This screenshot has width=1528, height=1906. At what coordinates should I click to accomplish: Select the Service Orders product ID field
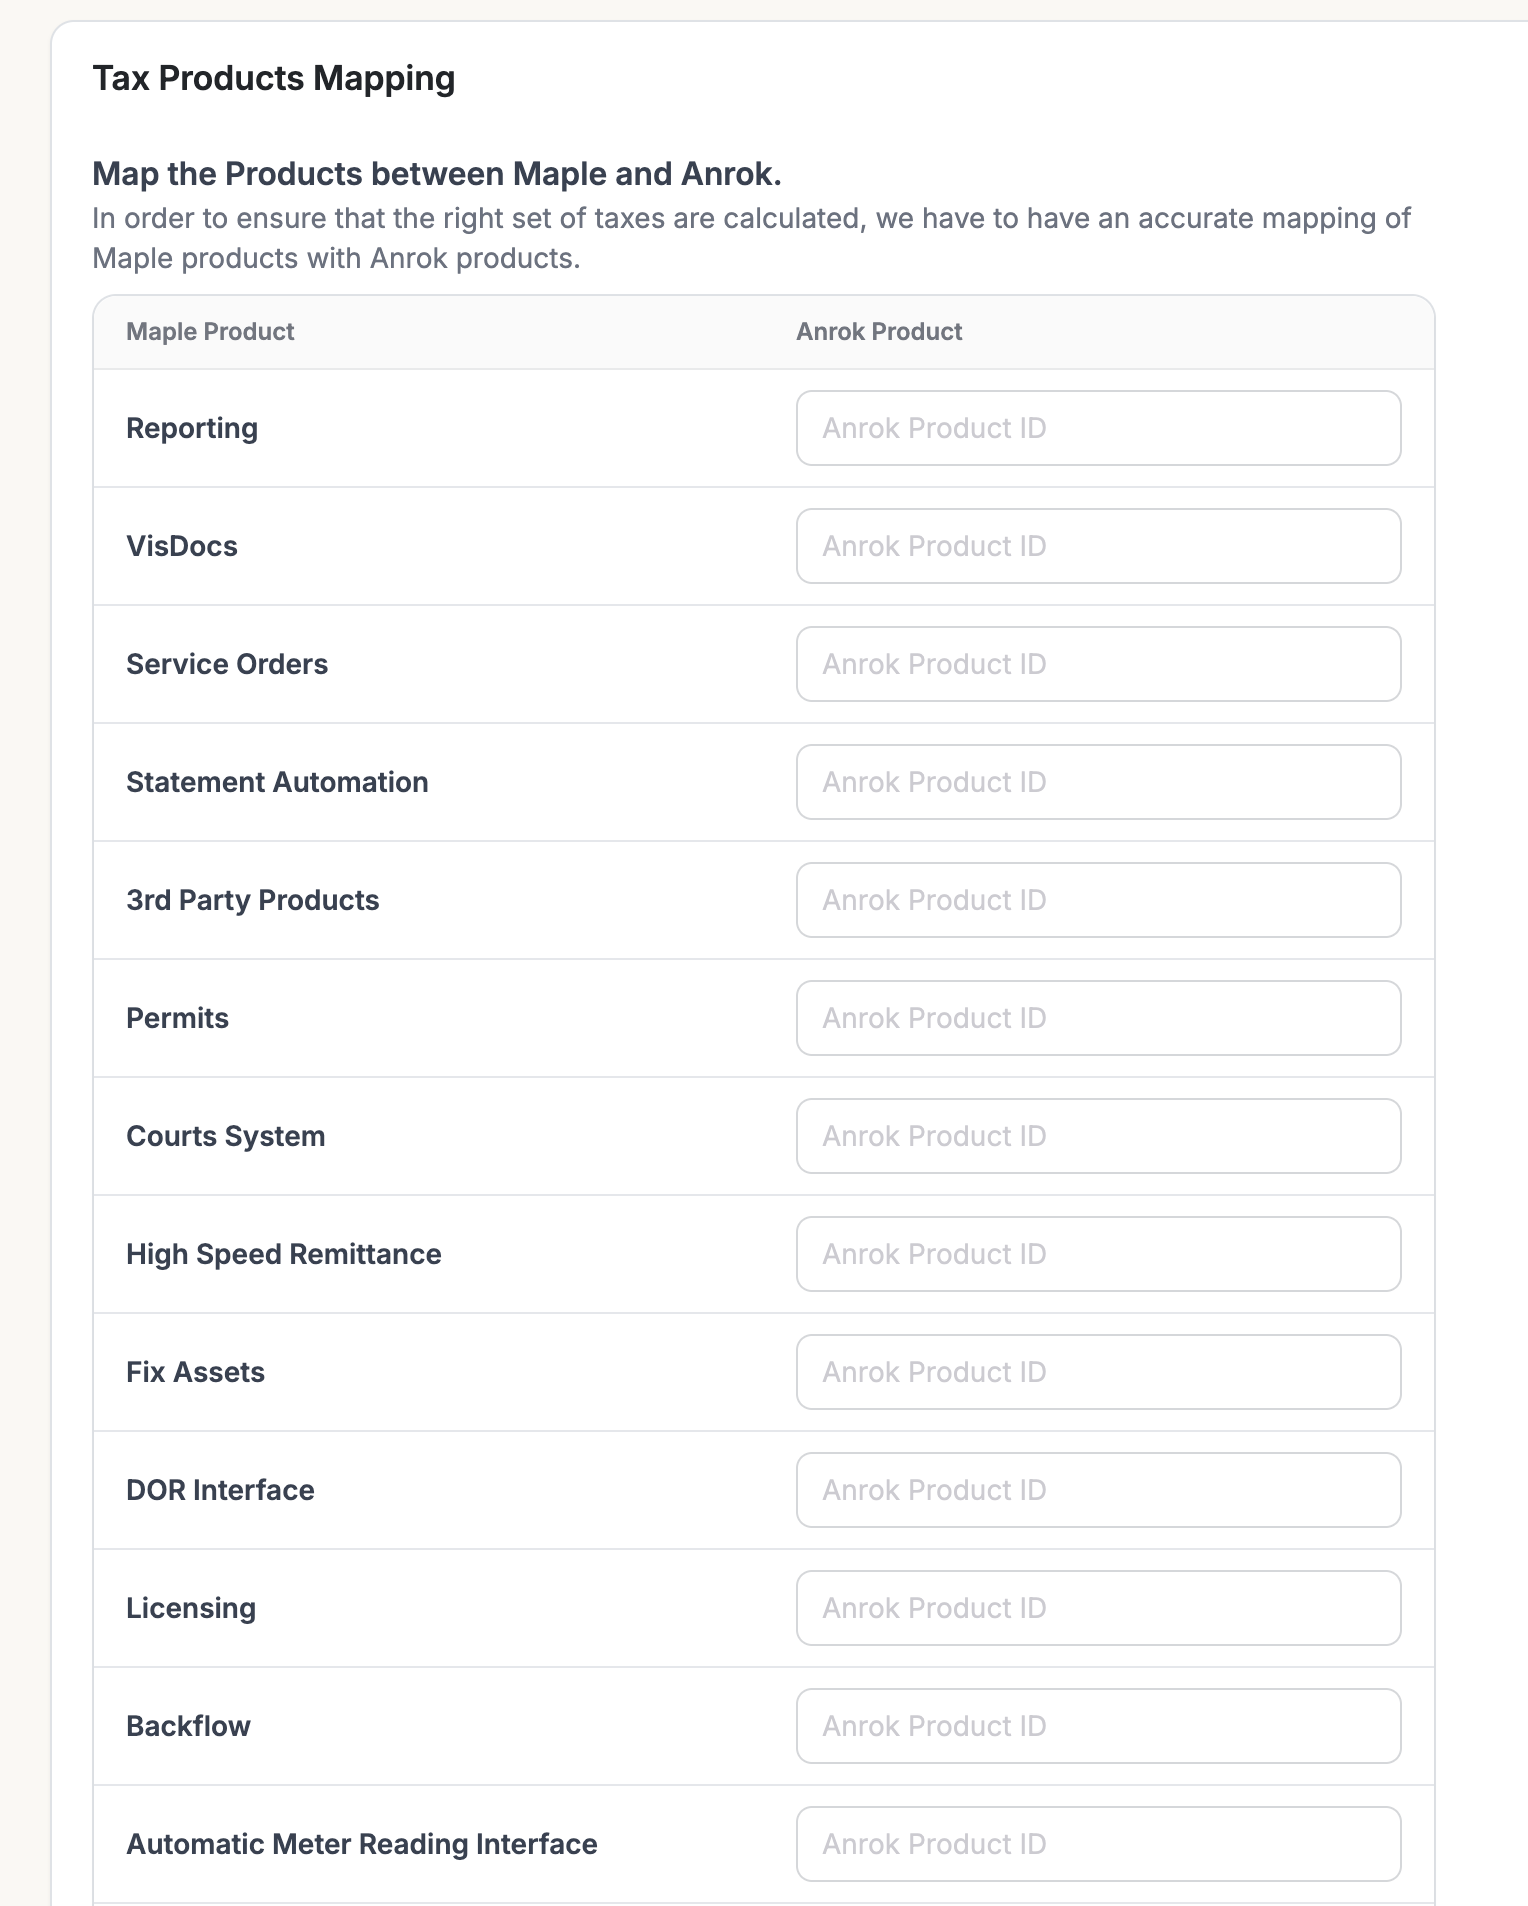[1098, 664]
